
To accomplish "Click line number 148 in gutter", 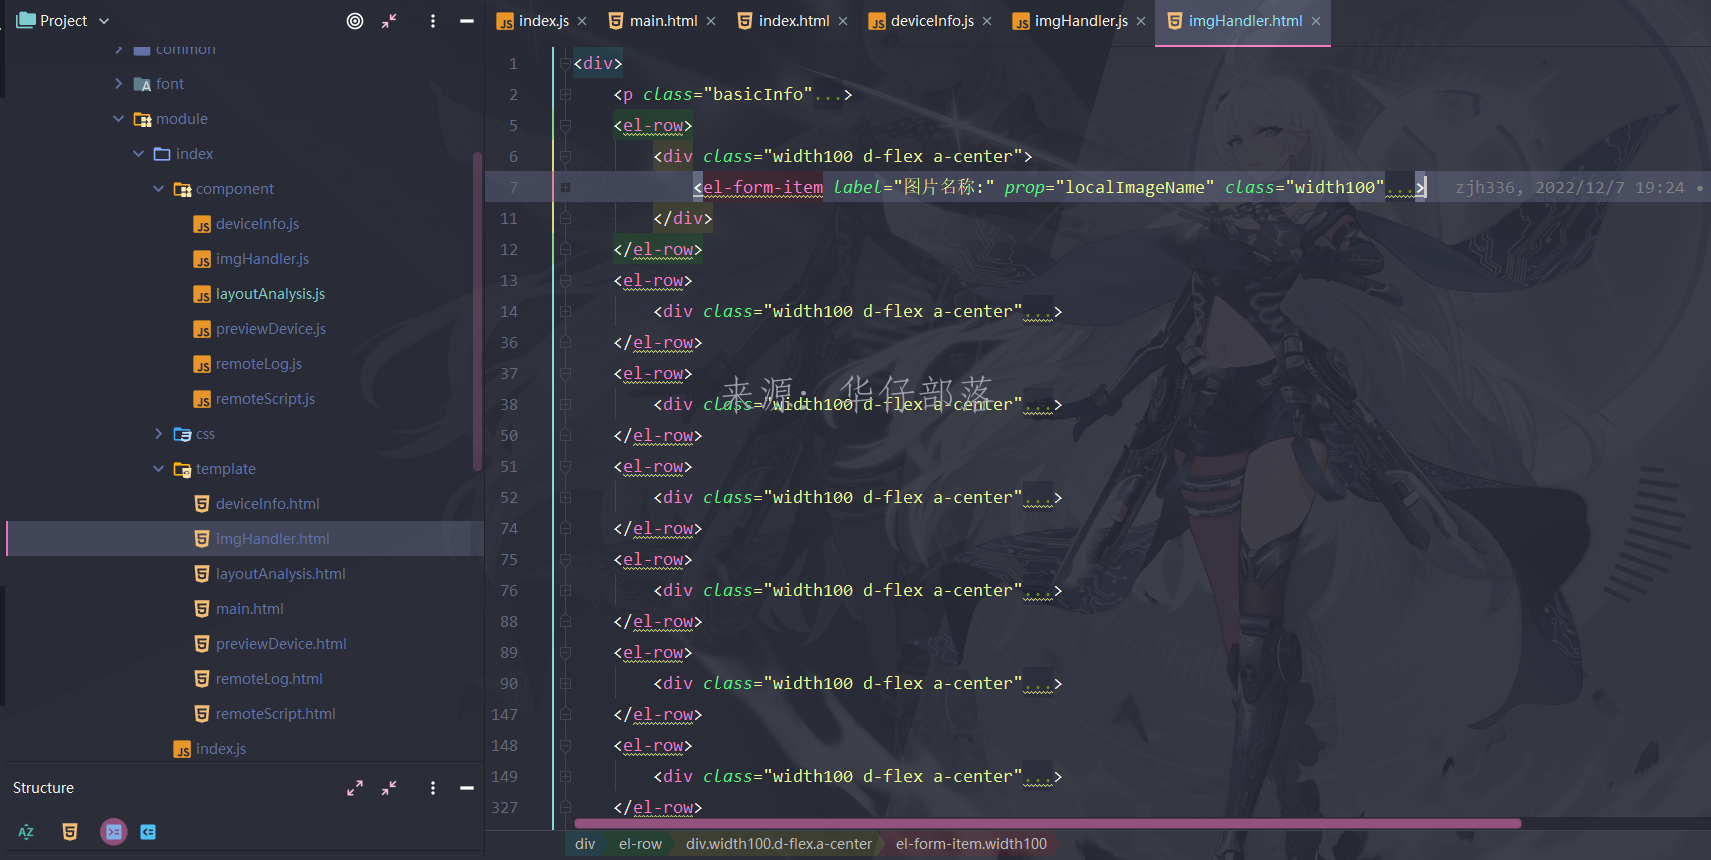I will [505, 746].
